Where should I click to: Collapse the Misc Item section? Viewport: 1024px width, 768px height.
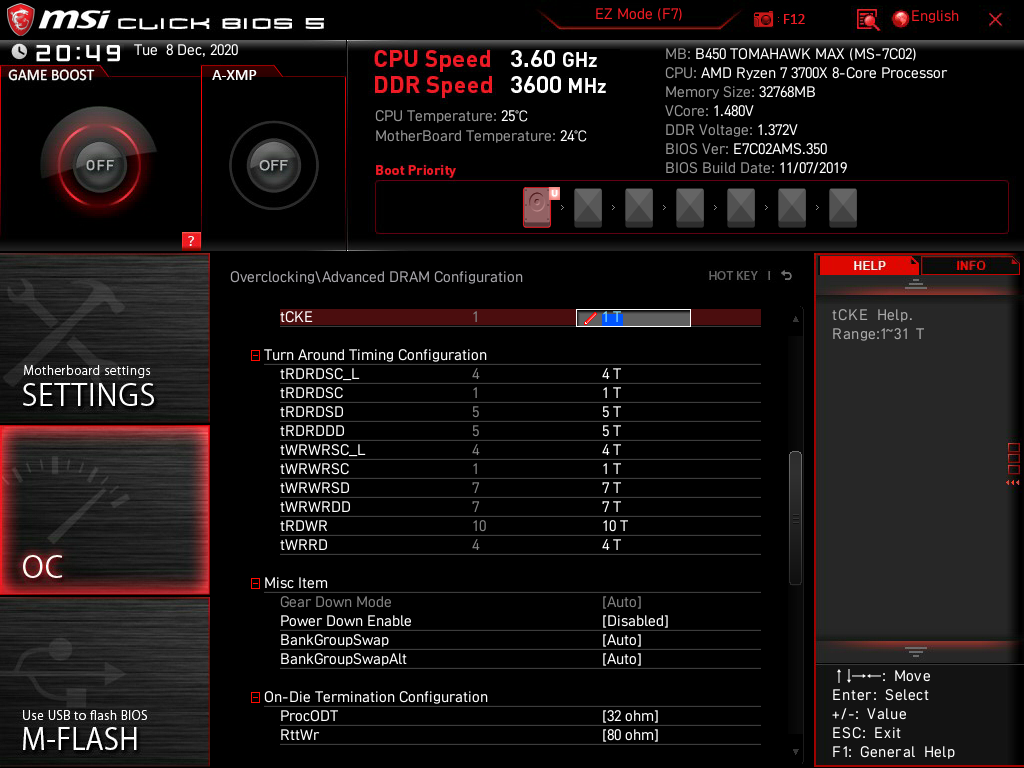[x=256, y=583]
